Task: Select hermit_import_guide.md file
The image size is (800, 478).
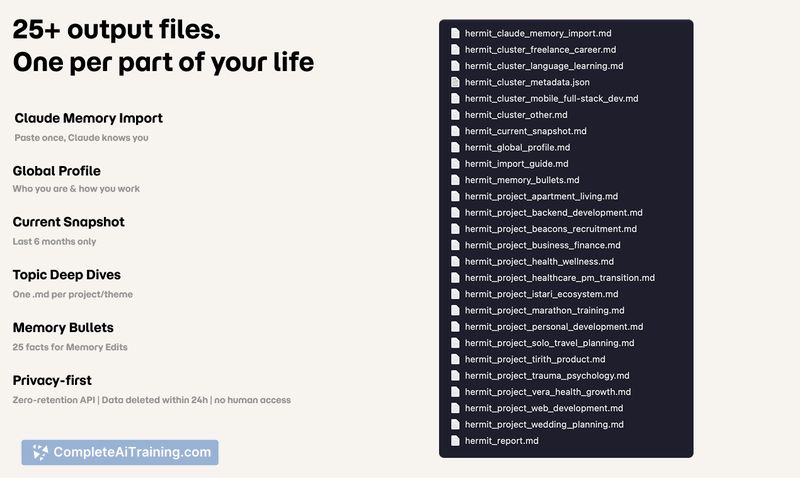Action: [x=516, y=163]
